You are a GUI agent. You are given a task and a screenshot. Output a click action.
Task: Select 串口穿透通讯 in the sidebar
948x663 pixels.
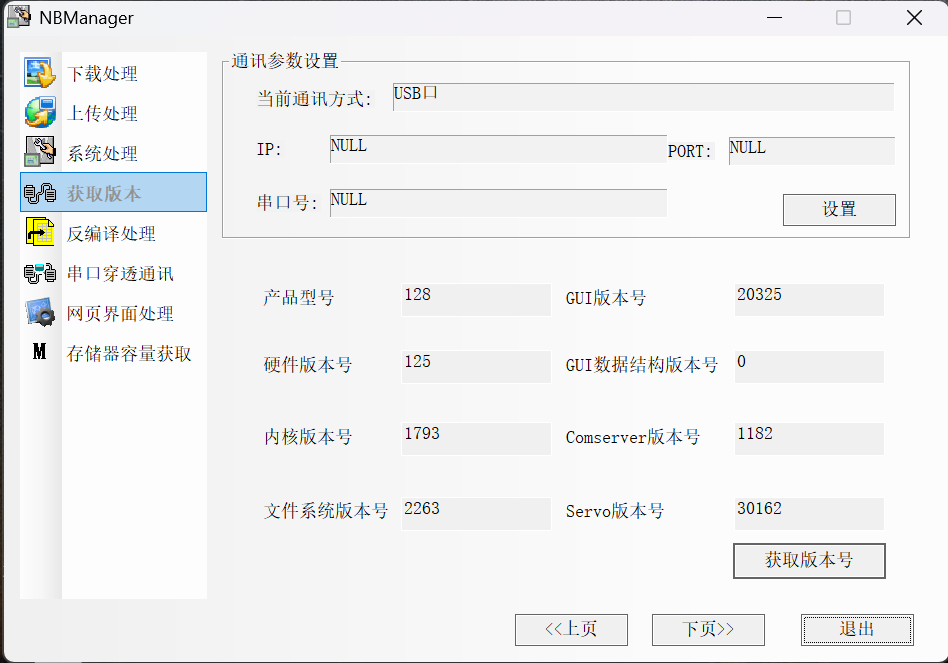click(x=120, y=274)
